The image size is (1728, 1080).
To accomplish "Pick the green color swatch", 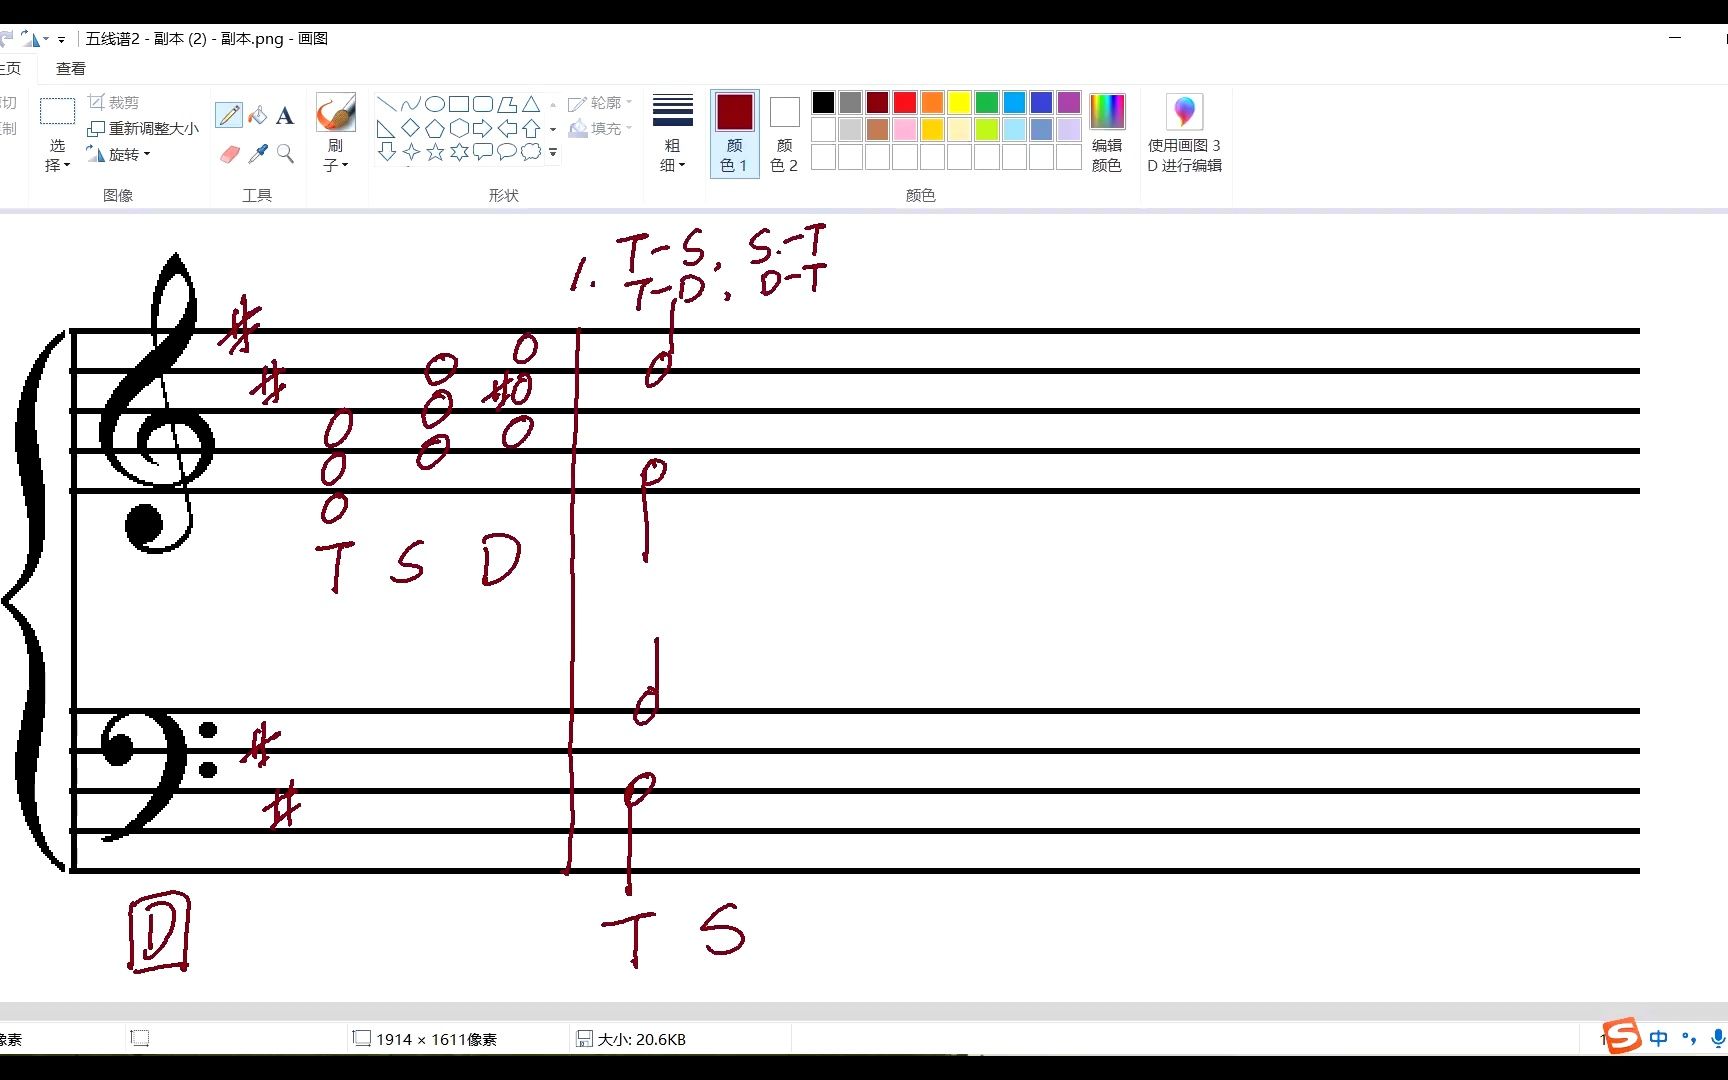I will [x=987, y=102].
